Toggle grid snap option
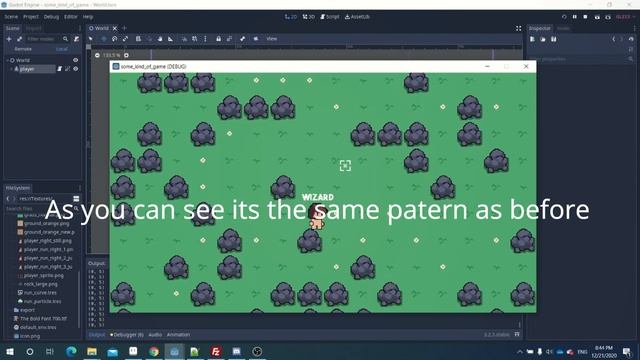This screenshot has height=360, width=640. [195, 39]
